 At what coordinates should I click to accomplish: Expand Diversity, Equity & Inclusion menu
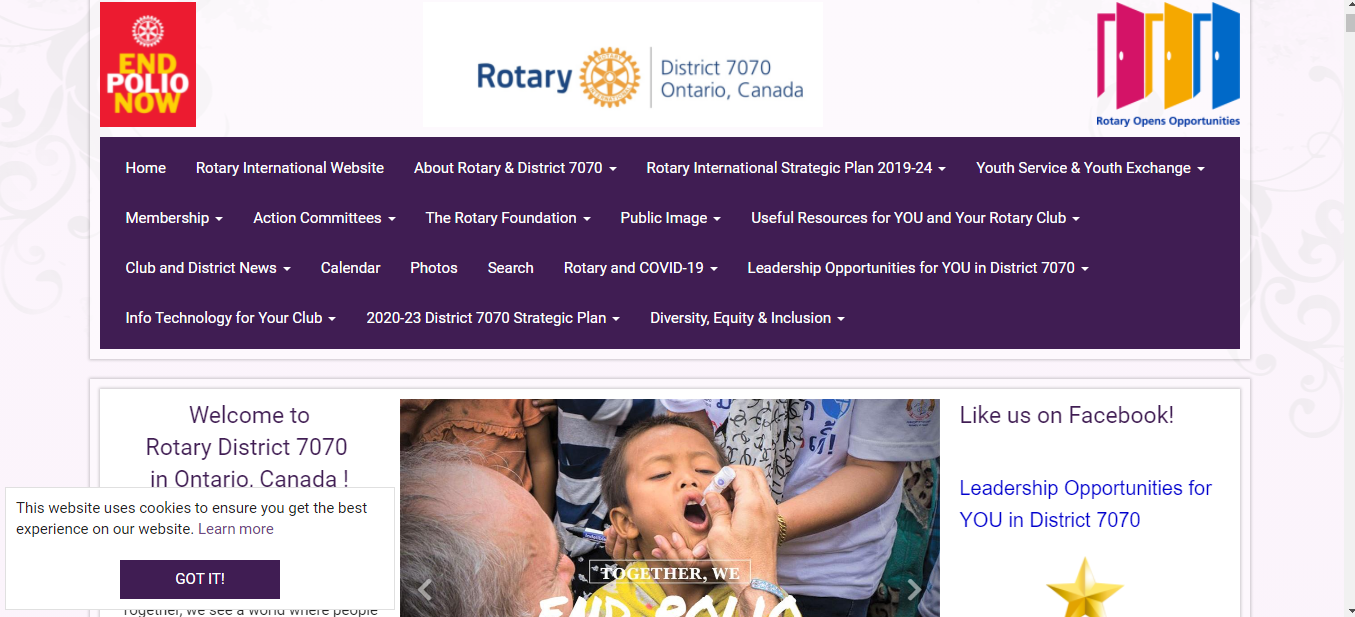(747, 318)
